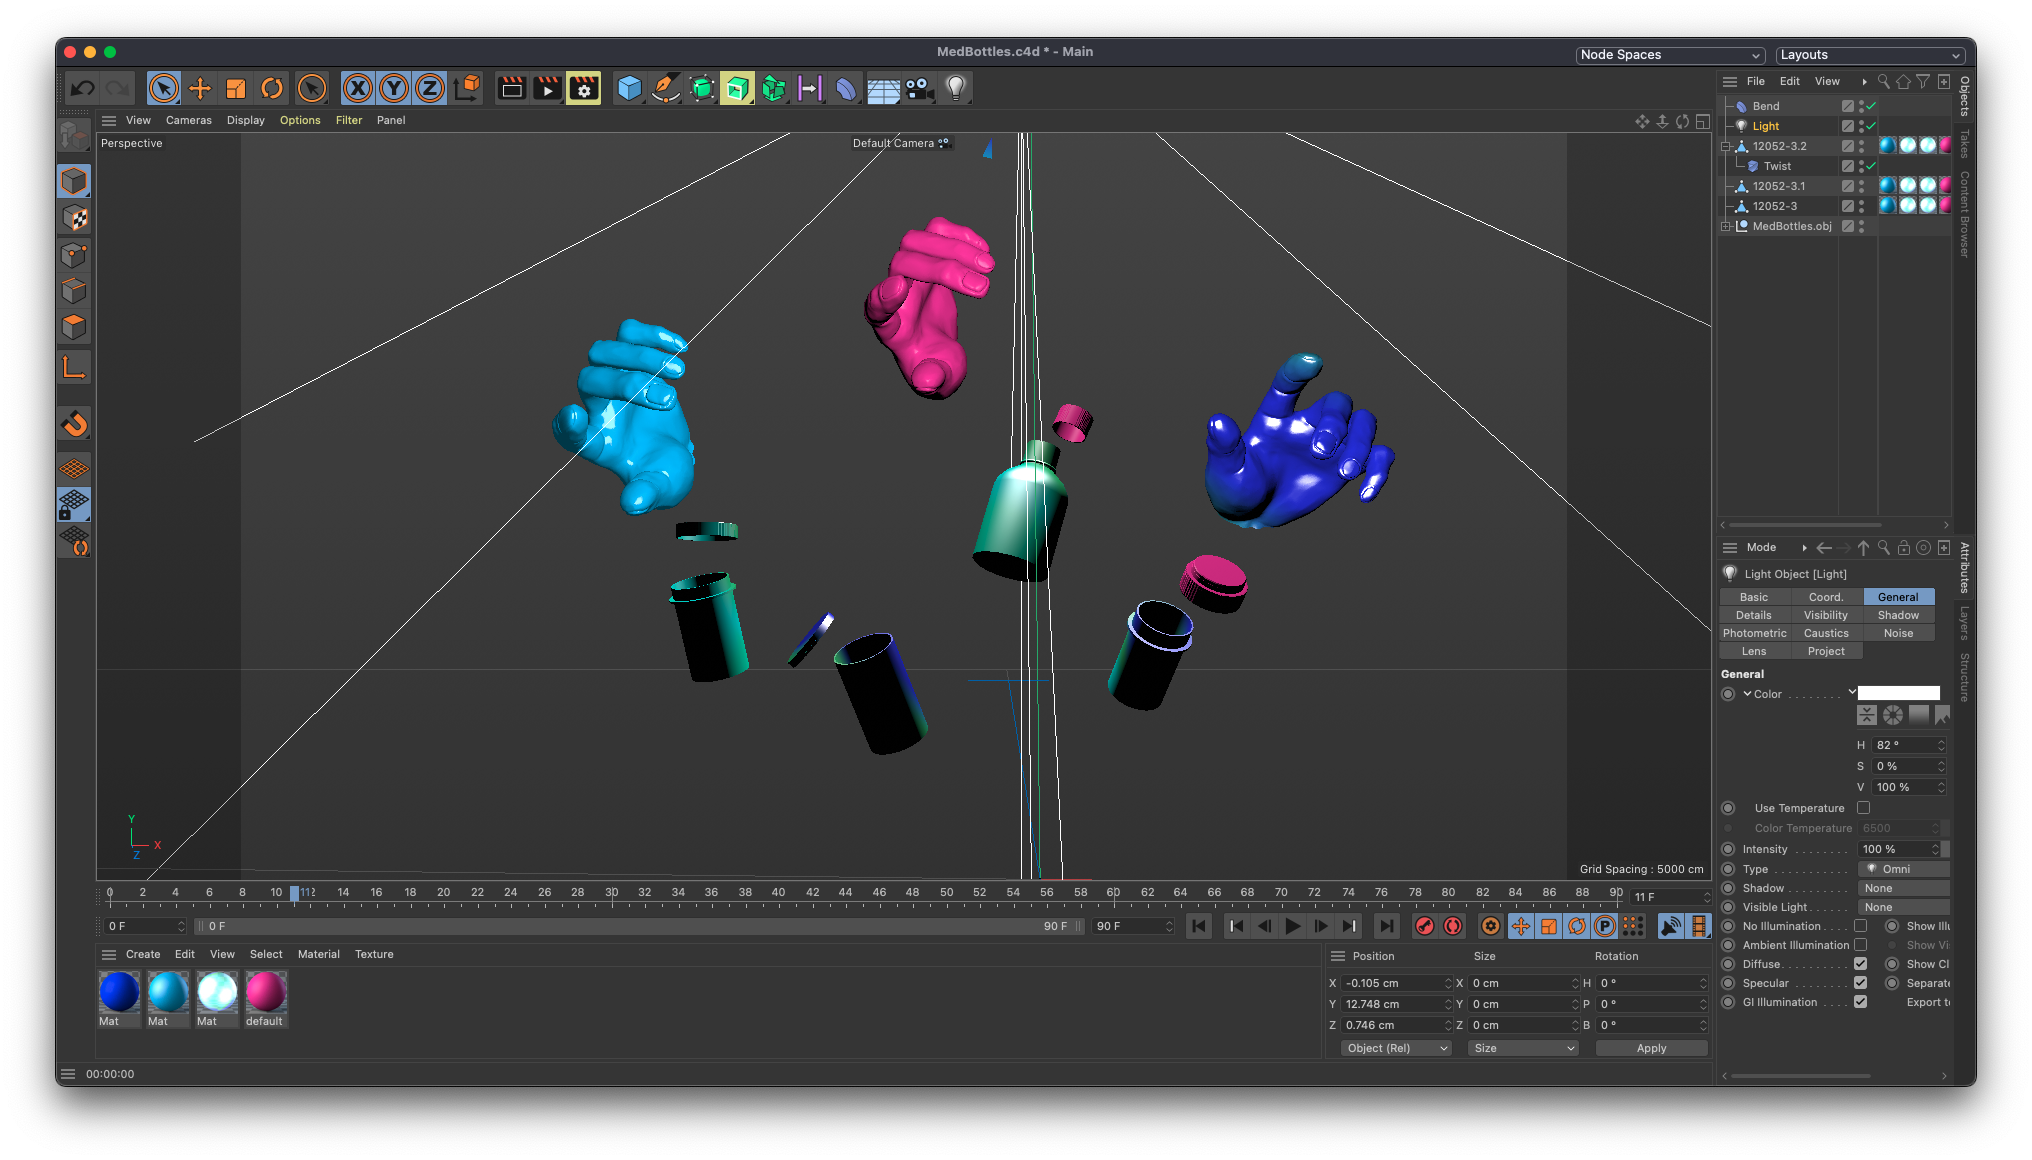Click the Undo arrow icon

pos(82,89)
